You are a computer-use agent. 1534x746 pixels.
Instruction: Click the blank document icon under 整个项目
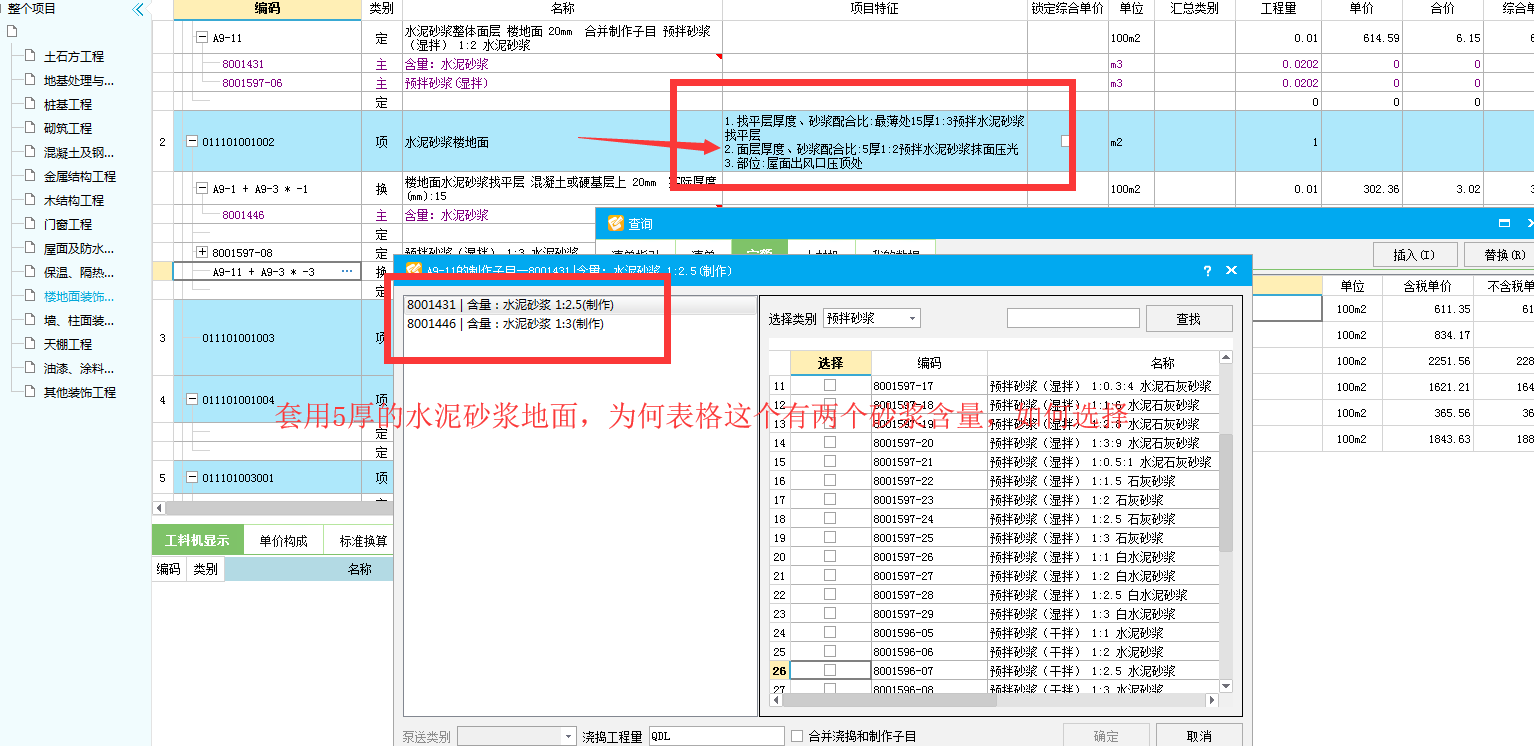[12, 31]
